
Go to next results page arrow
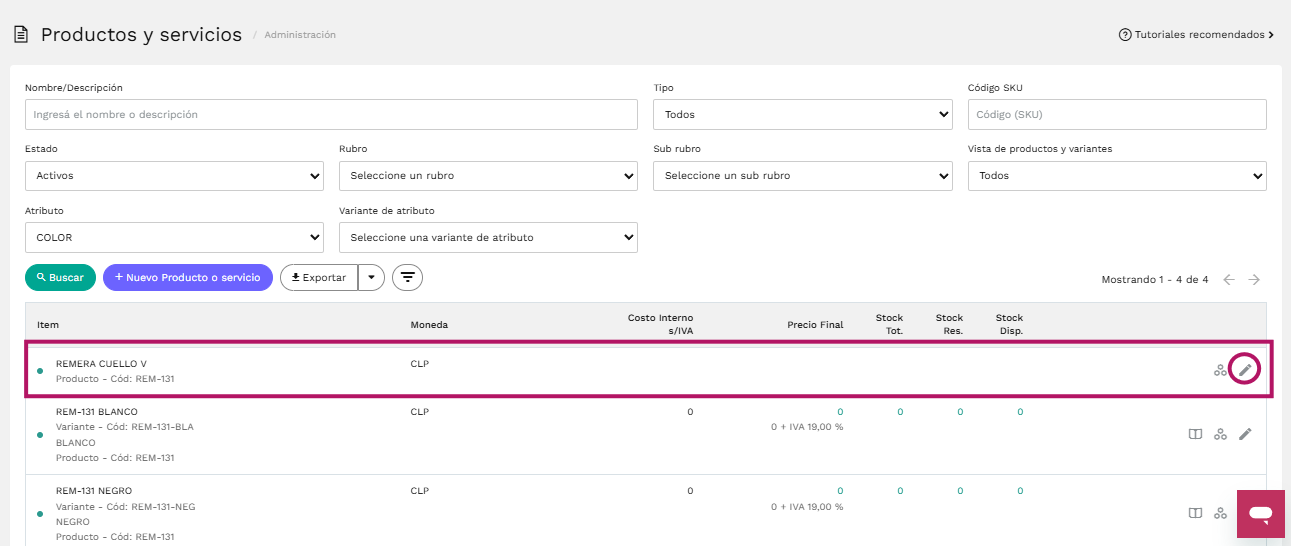(1253, 280)
